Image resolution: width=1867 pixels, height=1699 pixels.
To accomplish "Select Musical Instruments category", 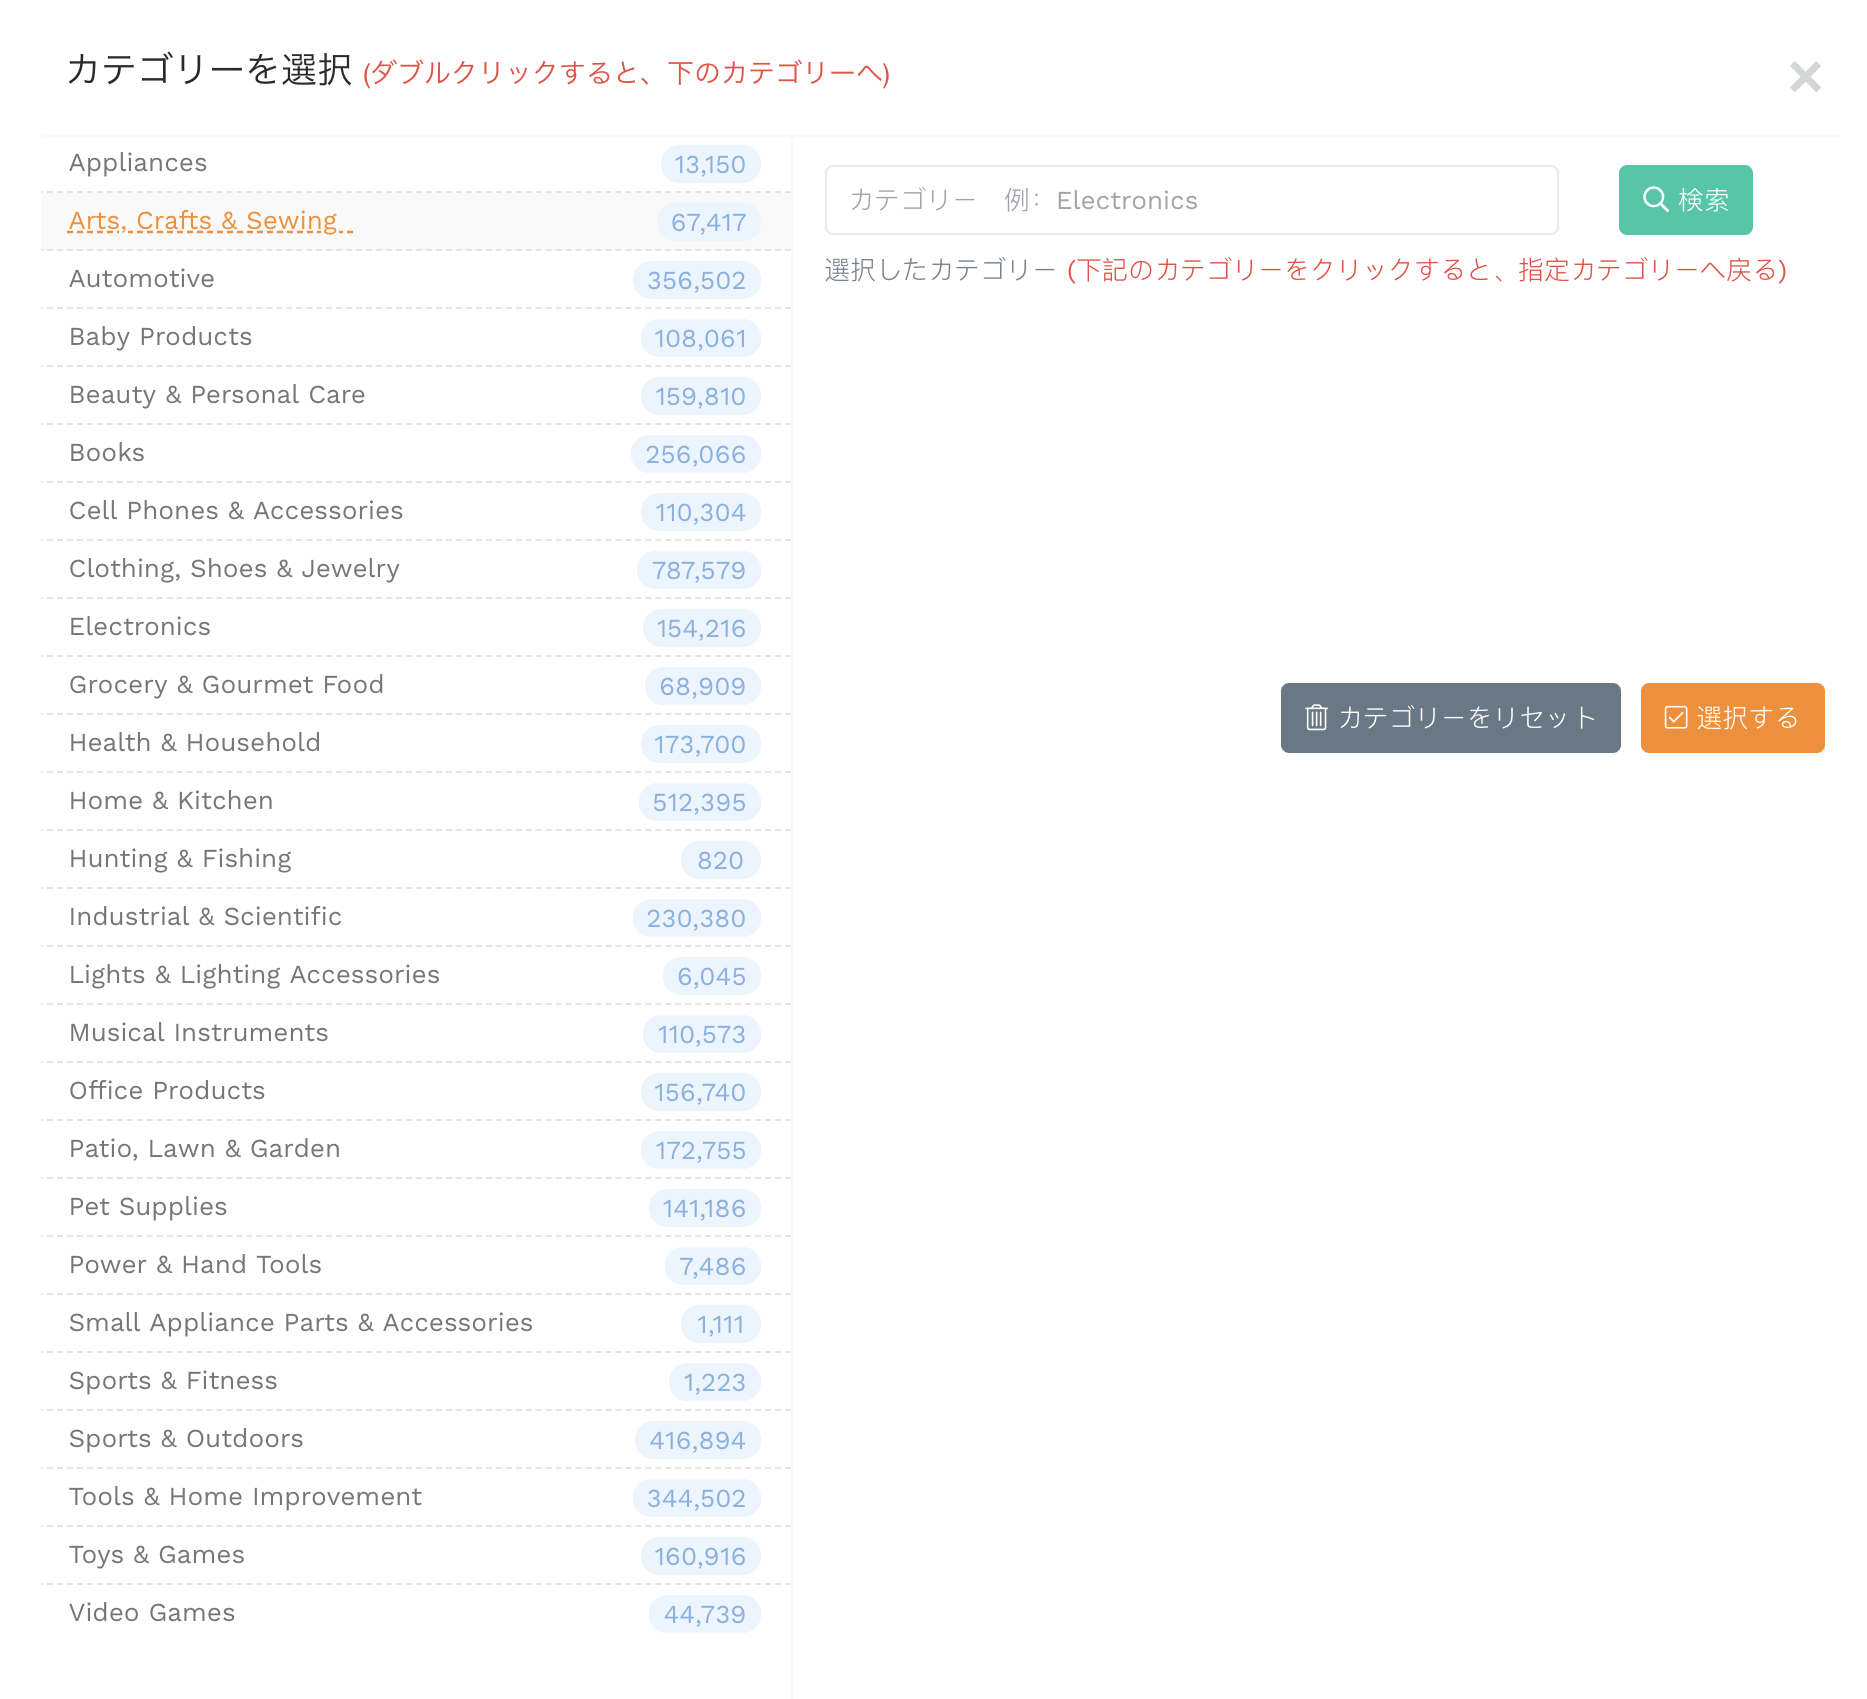I will (416, 1034).
